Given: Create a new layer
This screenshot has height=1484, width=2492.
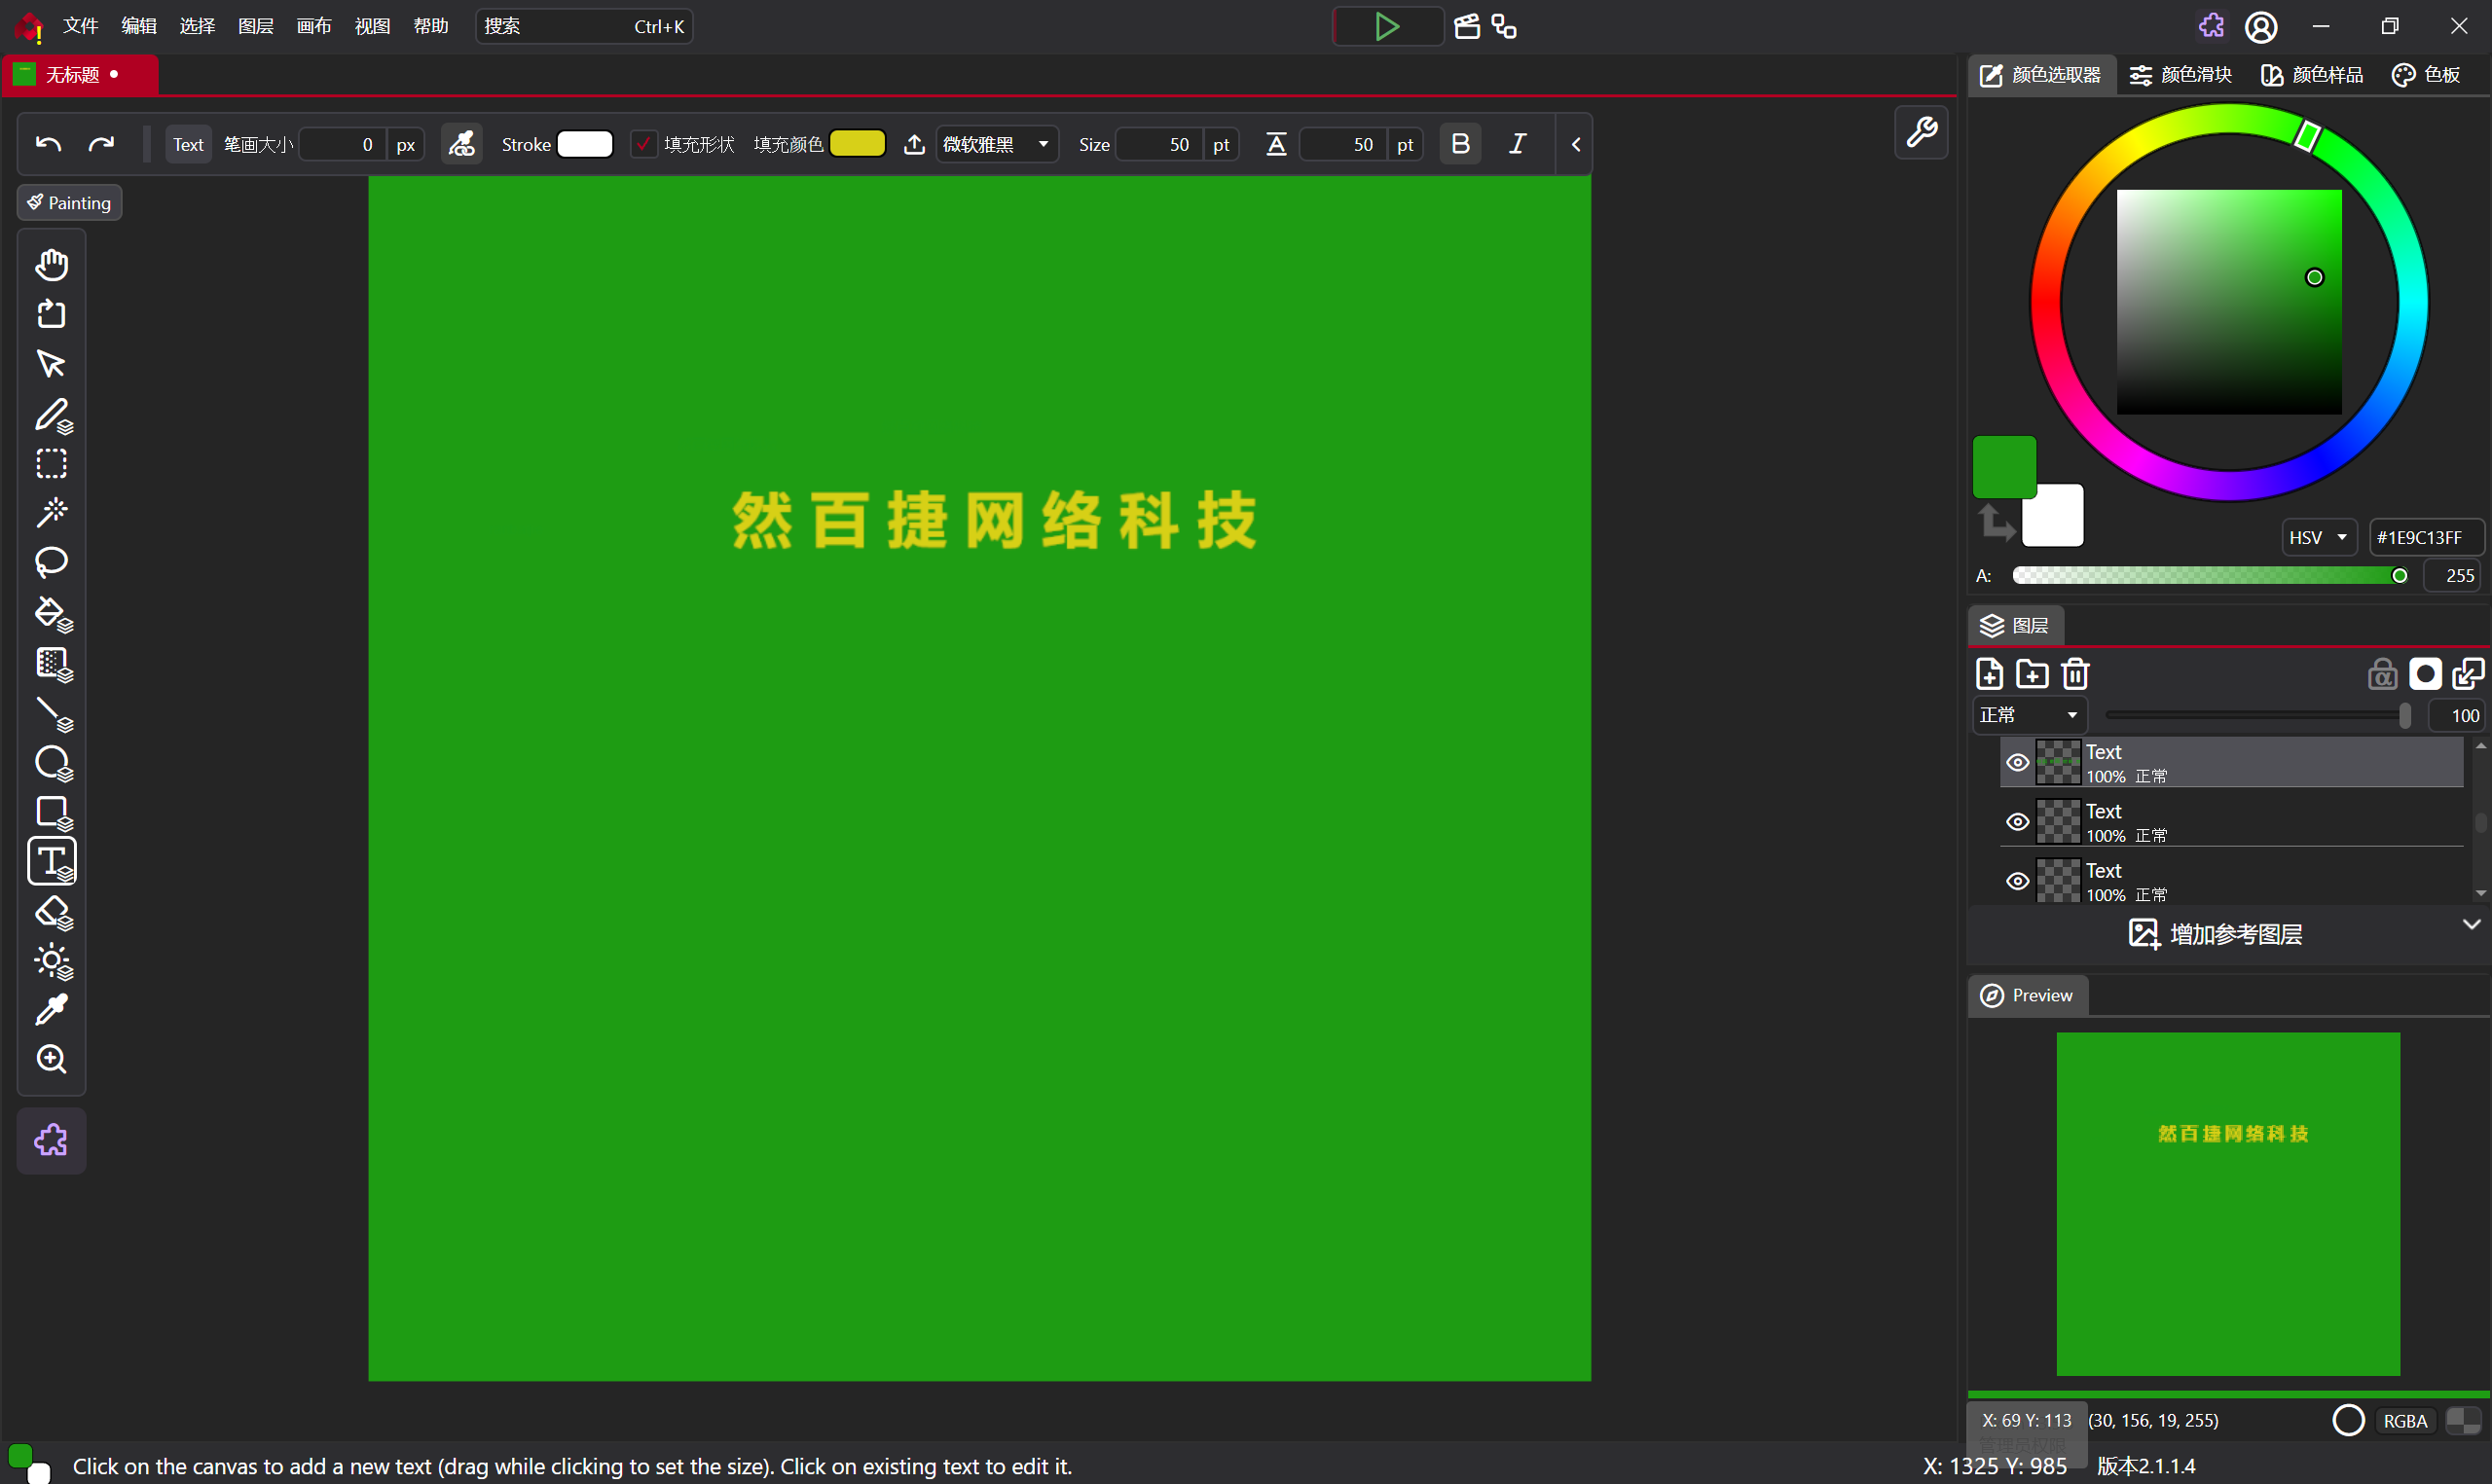Looking at the screenshot, I should point(1990,674).
